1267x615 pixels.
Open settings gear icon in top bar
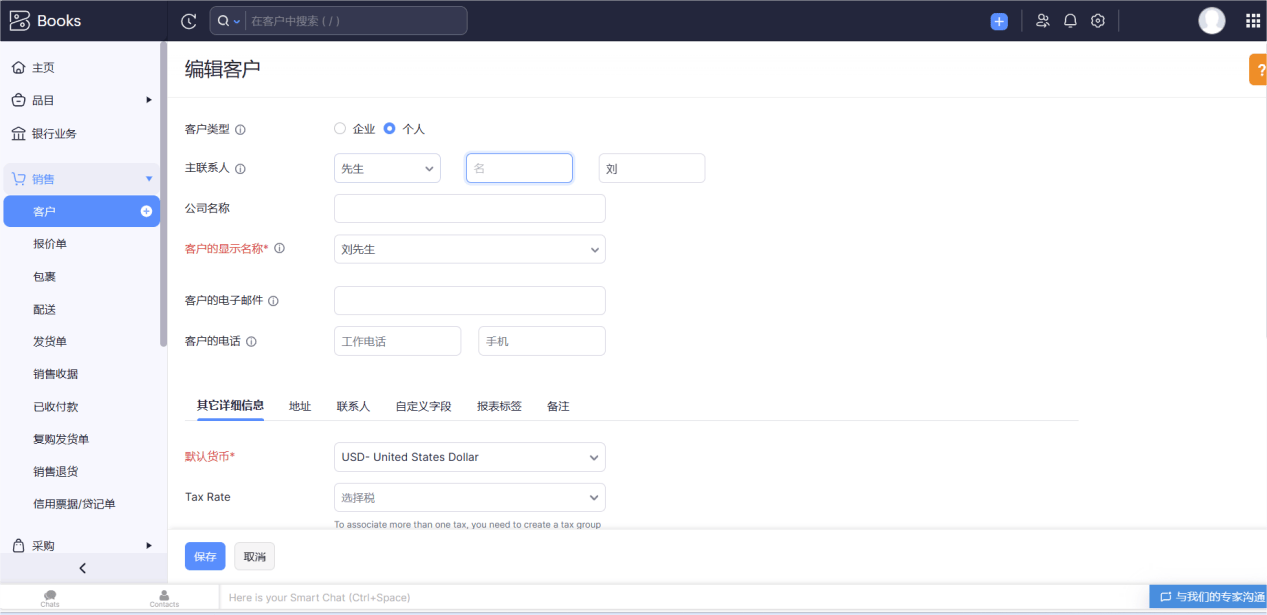(x=1098, y=21)
